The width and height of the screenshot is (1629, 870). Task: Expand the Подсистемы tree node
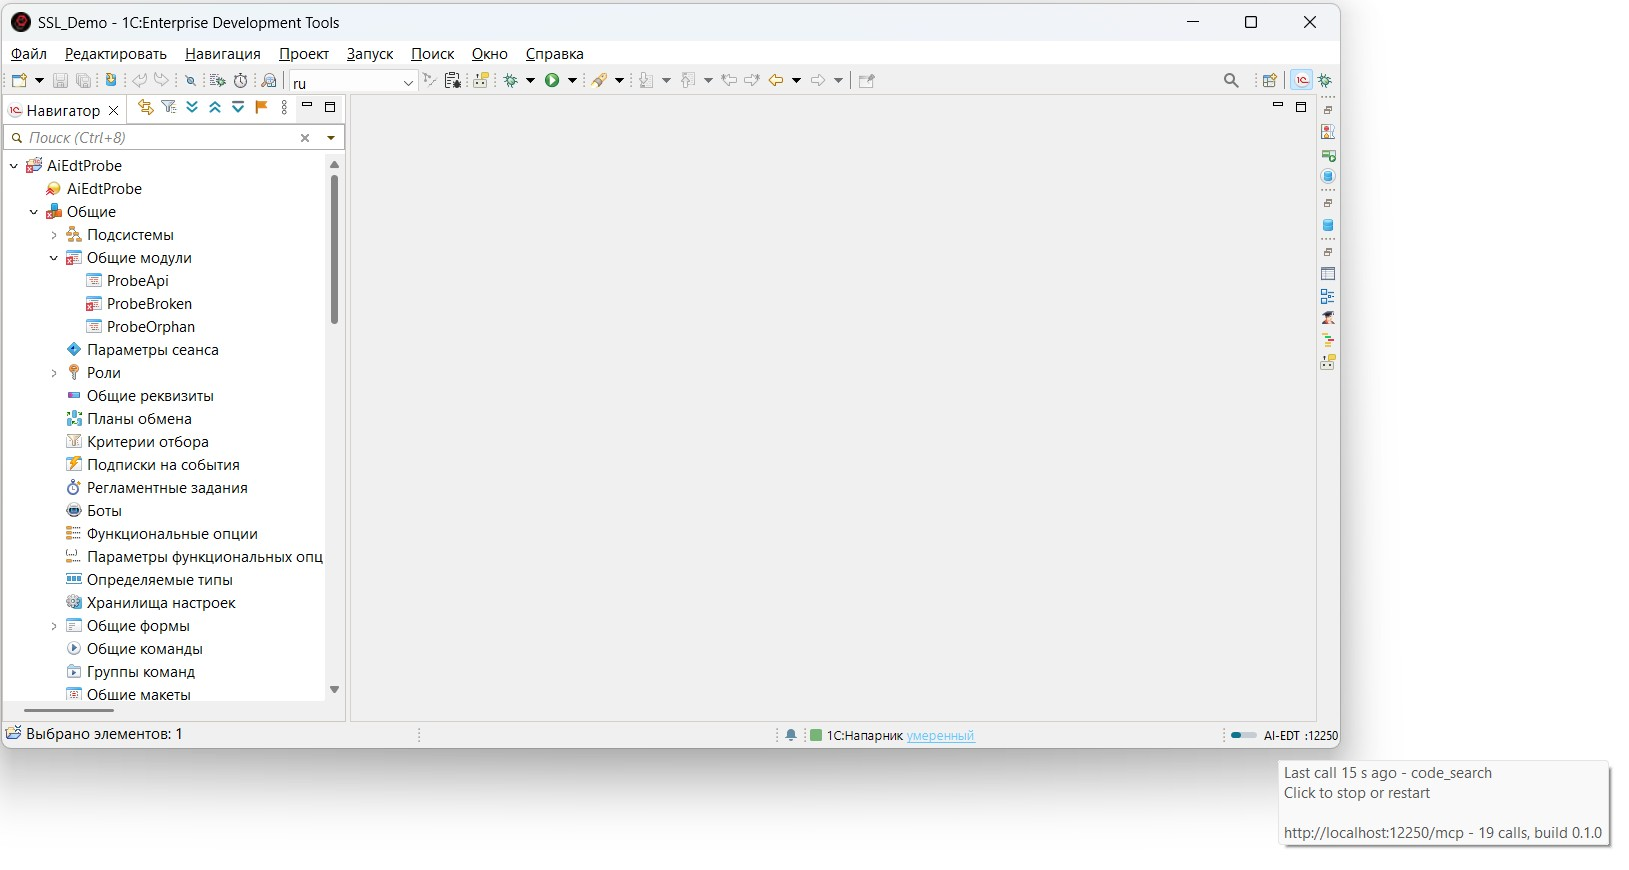54,235
